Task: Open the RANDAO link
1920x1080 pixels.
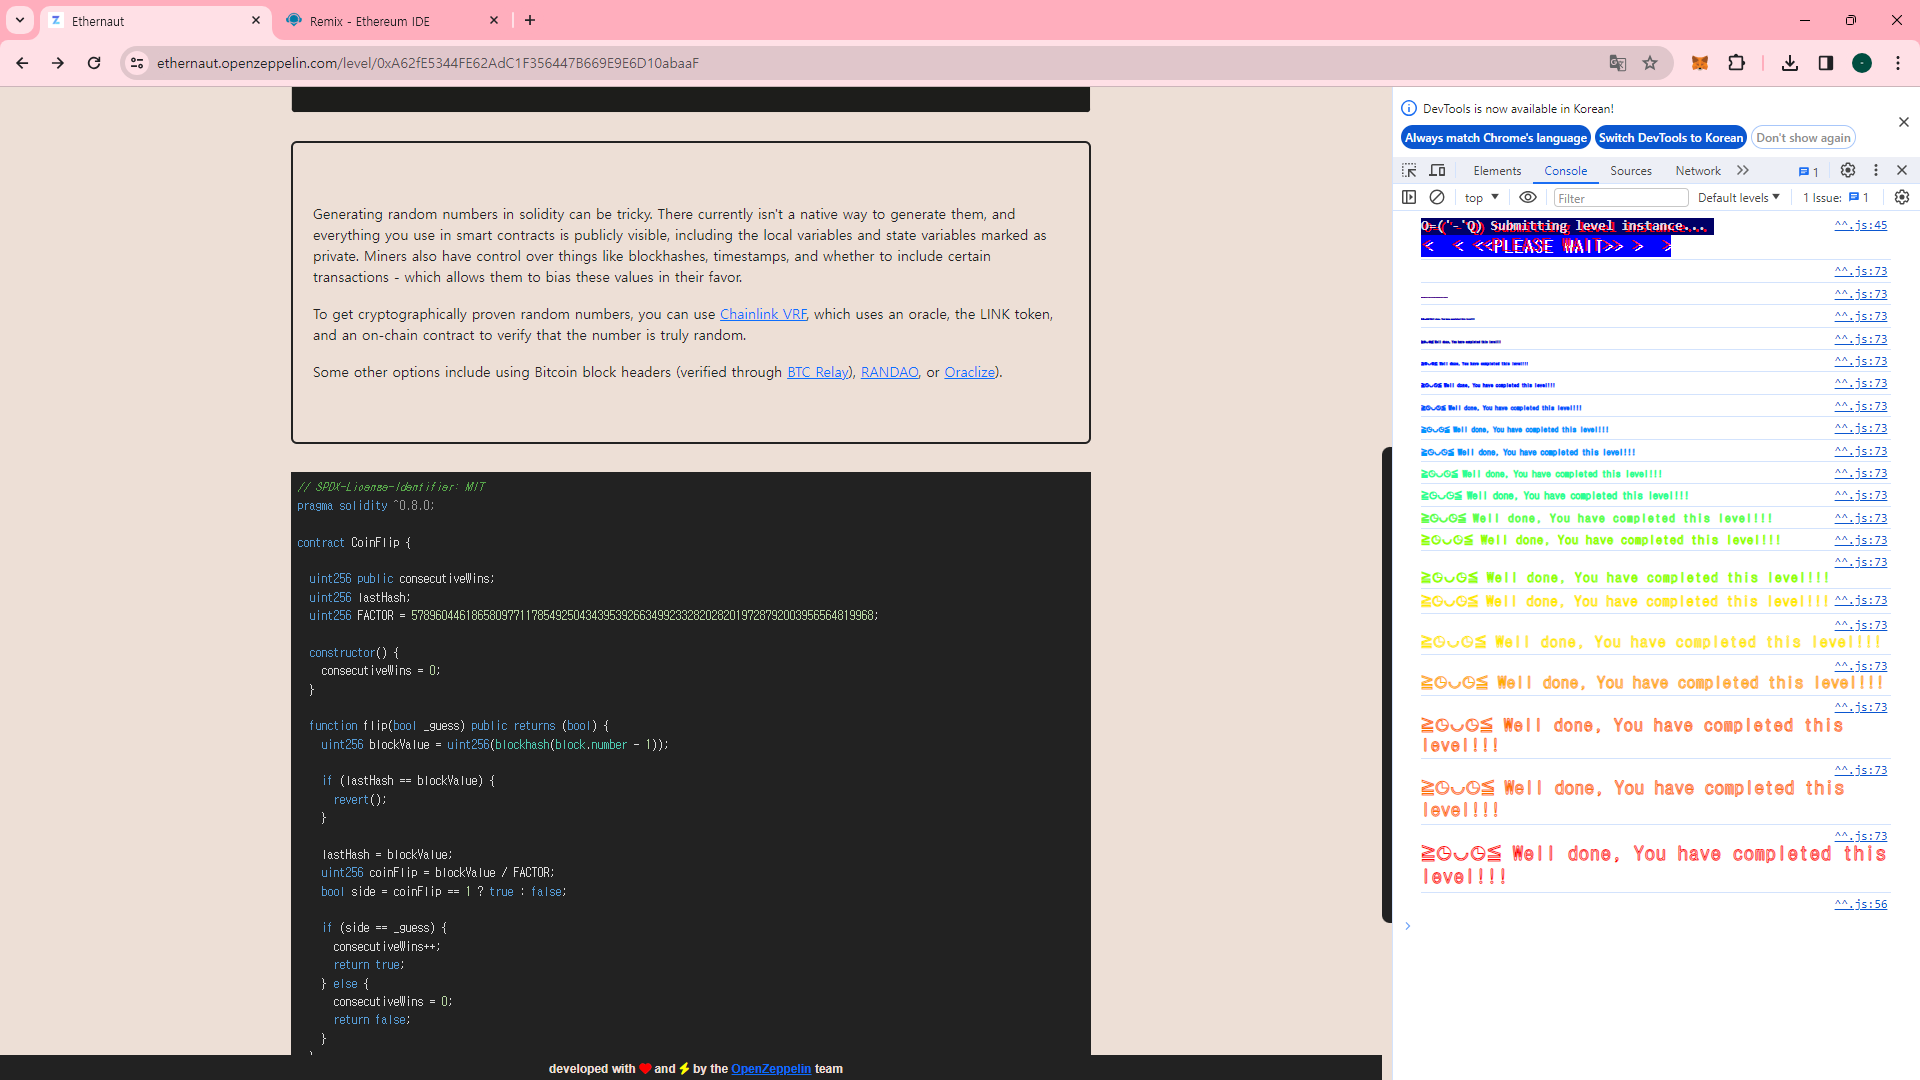Action: pyautogui.click(x=889, y=372)
